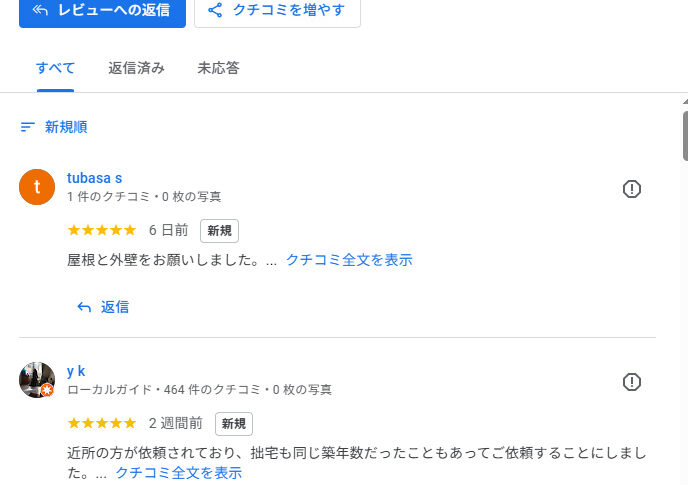The width and height of the screenshot is (688, 485).
Task: Open the tubasa s reviewer profile link
Action: point(94,178)
